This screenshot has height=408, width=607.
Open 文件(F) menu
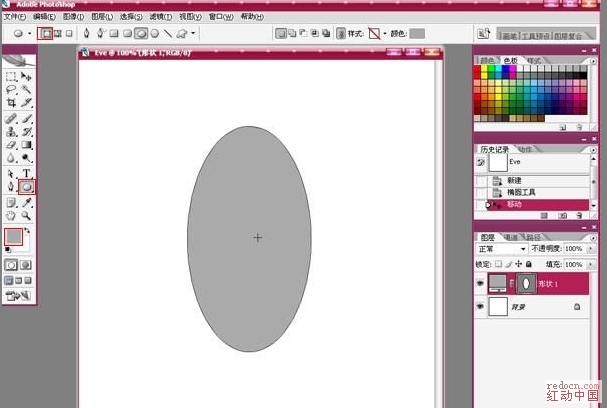(15, 17)
